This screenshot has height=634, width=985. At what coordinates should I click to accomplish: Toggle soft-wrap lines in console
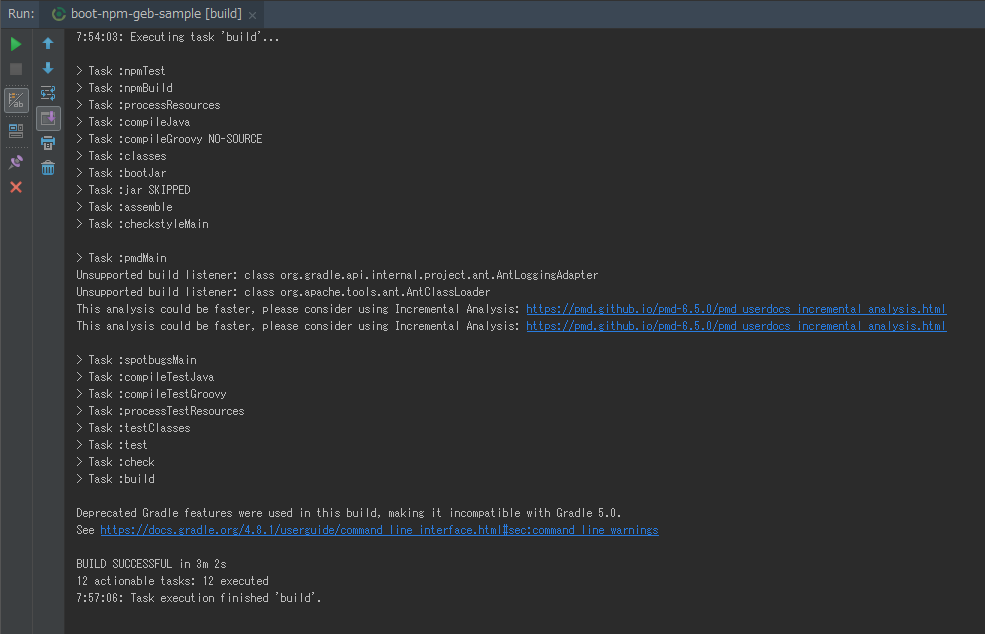click(48, 93)
